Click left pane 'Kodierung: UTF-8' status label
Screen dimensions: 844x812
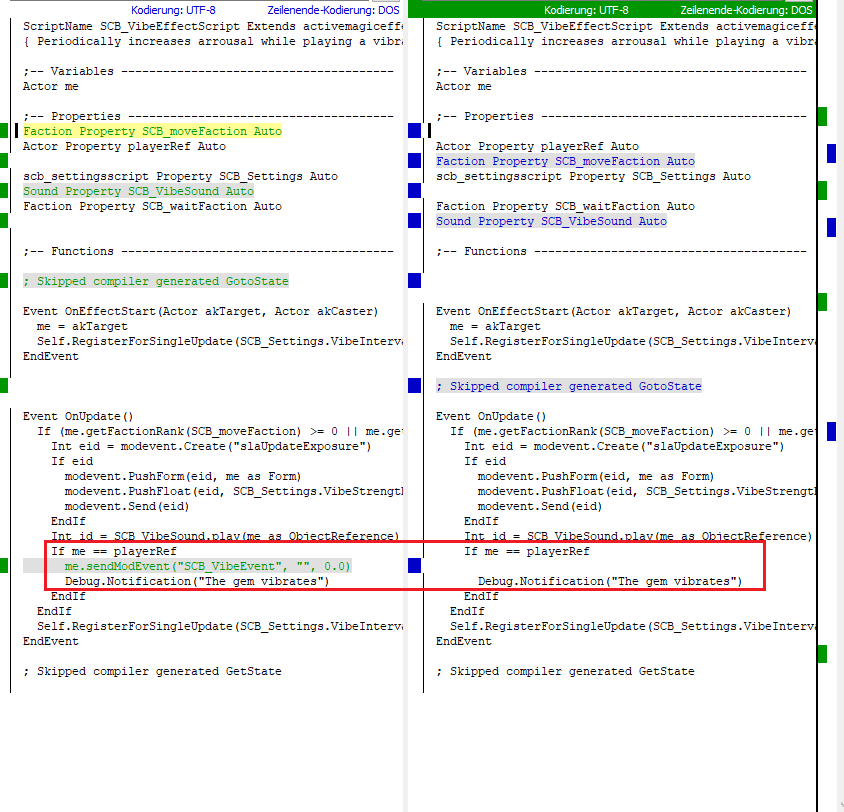(173, 10)
